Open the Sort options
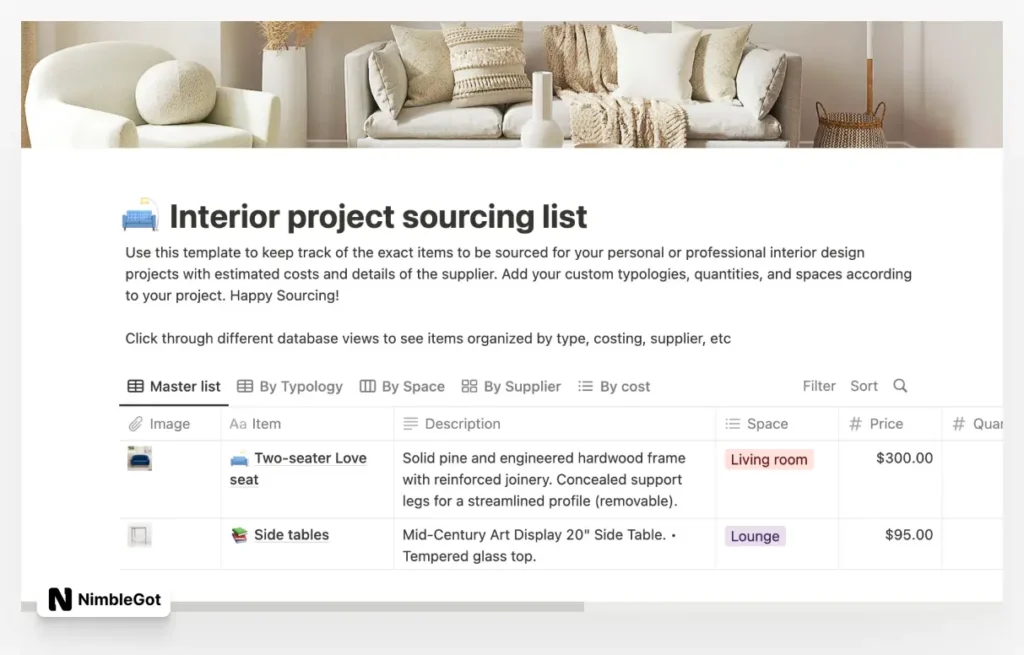The width and height of the screenshot is (1024, 655). (x=864, y=386)
